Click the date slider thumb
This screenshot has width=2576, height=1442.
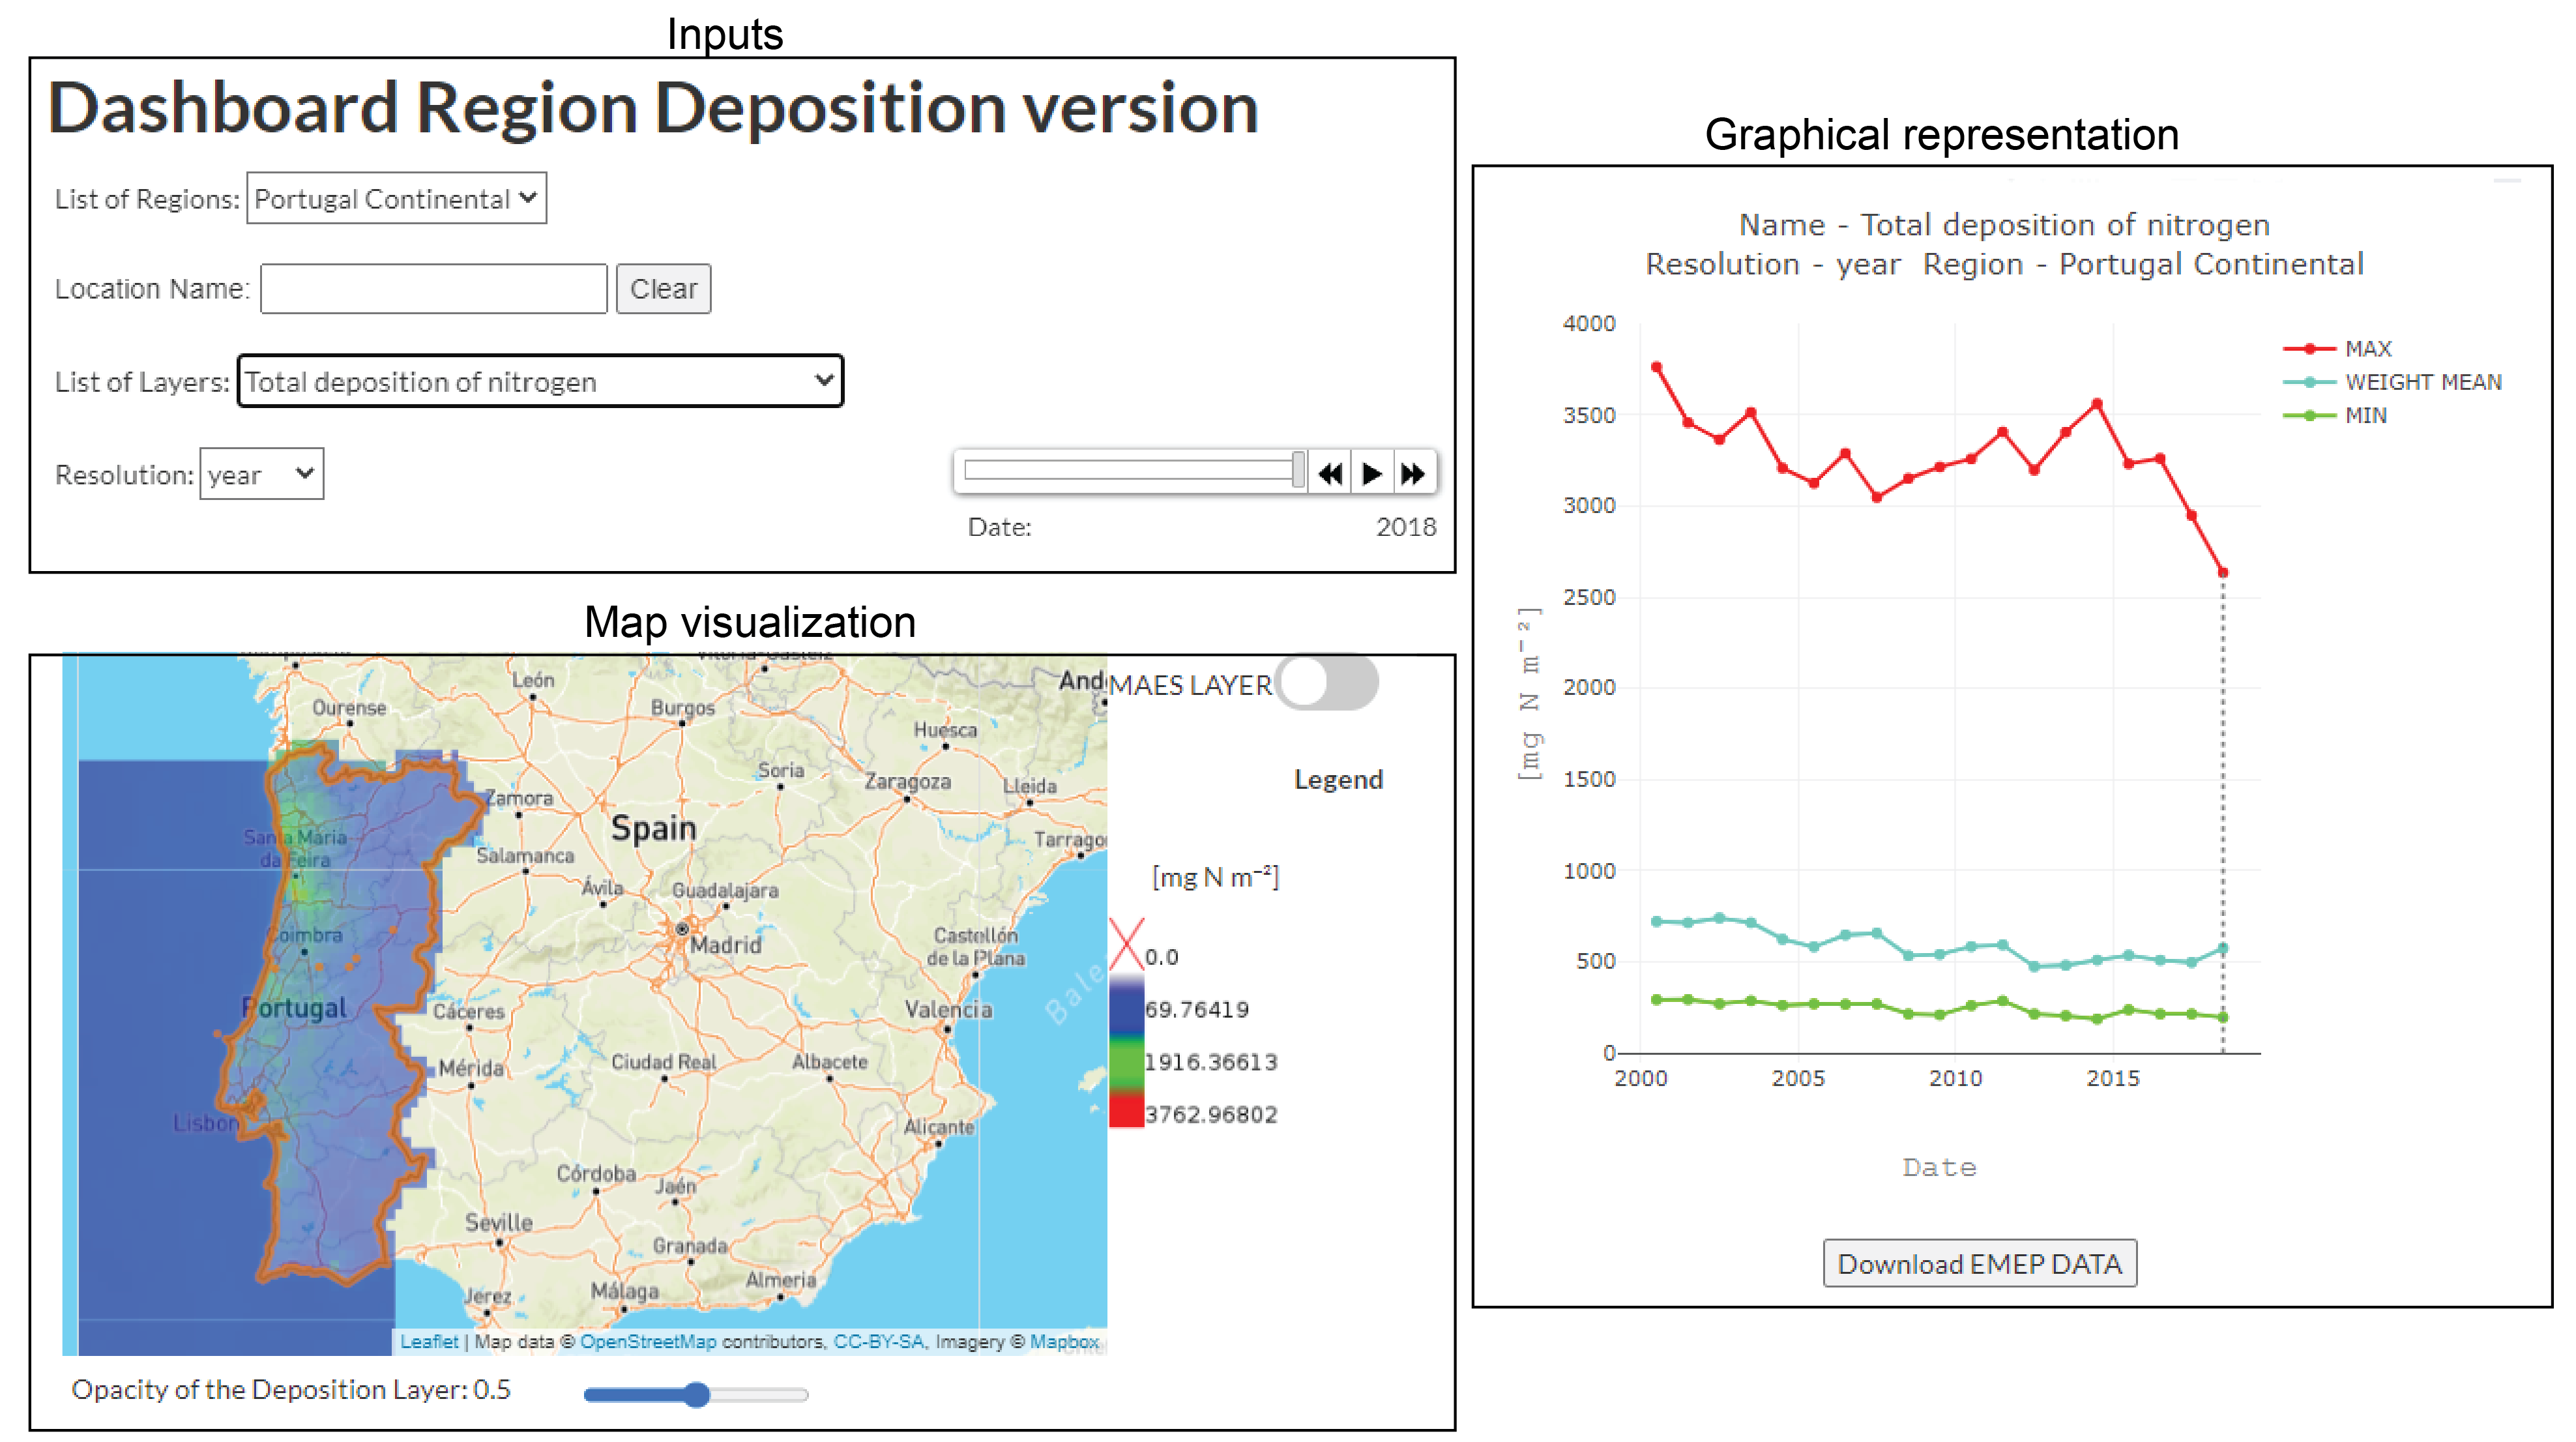pyautogui.click(x=1298, y=470)
